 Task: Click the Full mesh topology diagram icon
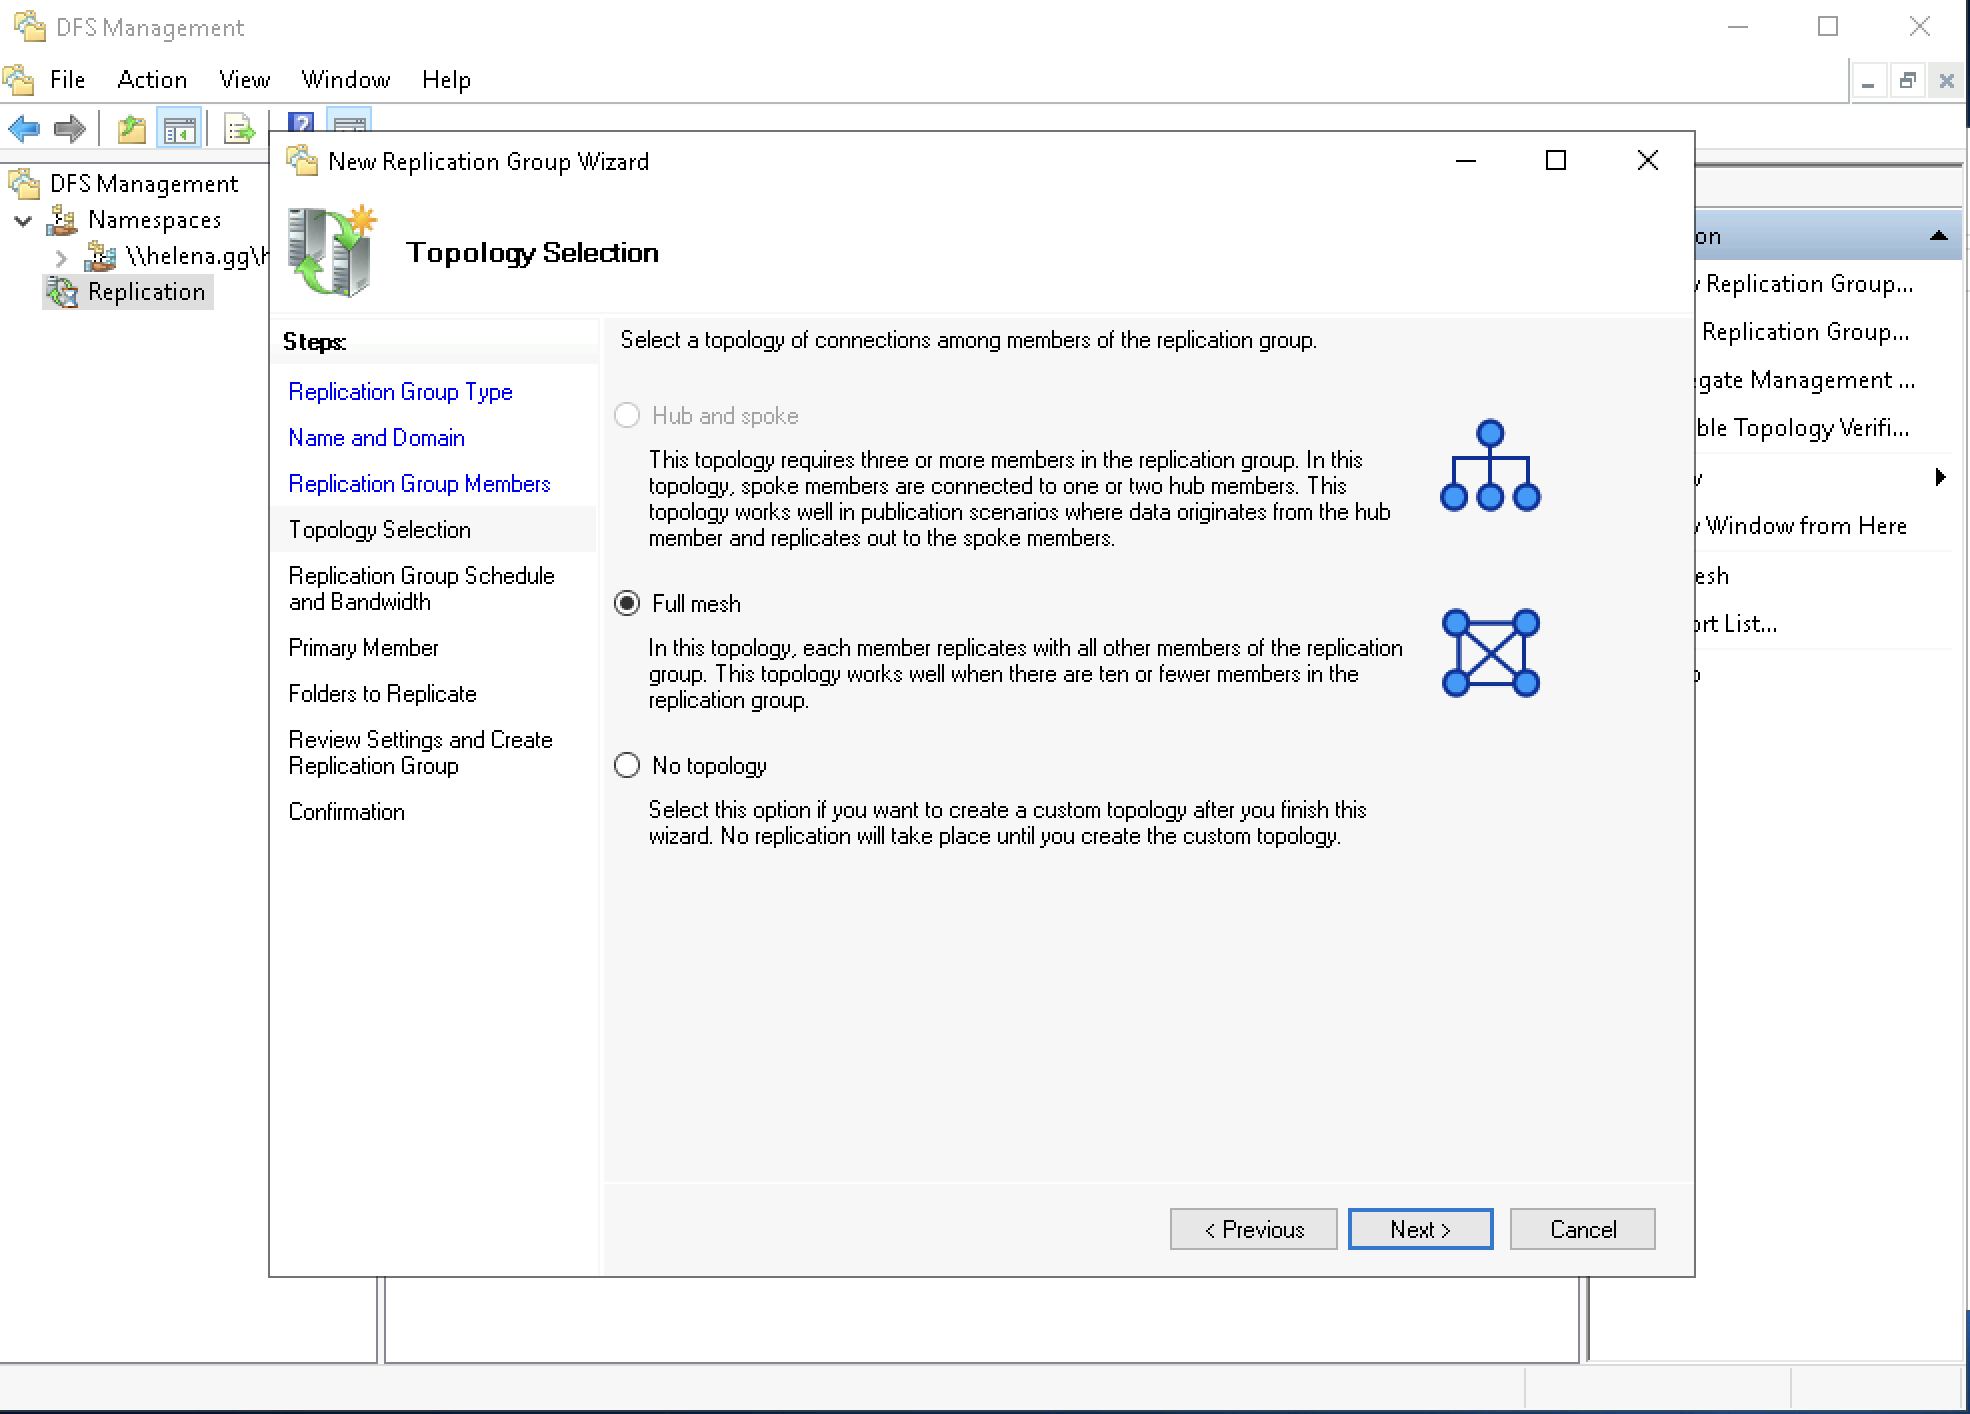[1490, 653]
